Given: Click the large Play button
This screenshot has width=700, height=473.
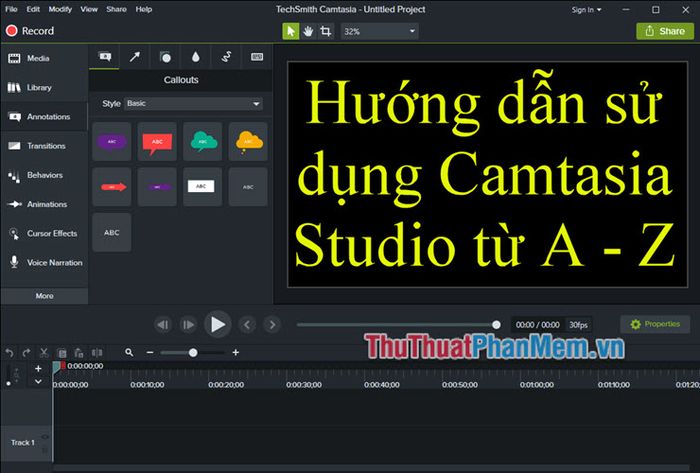Looking at the screenshot, I should [217, 324].
